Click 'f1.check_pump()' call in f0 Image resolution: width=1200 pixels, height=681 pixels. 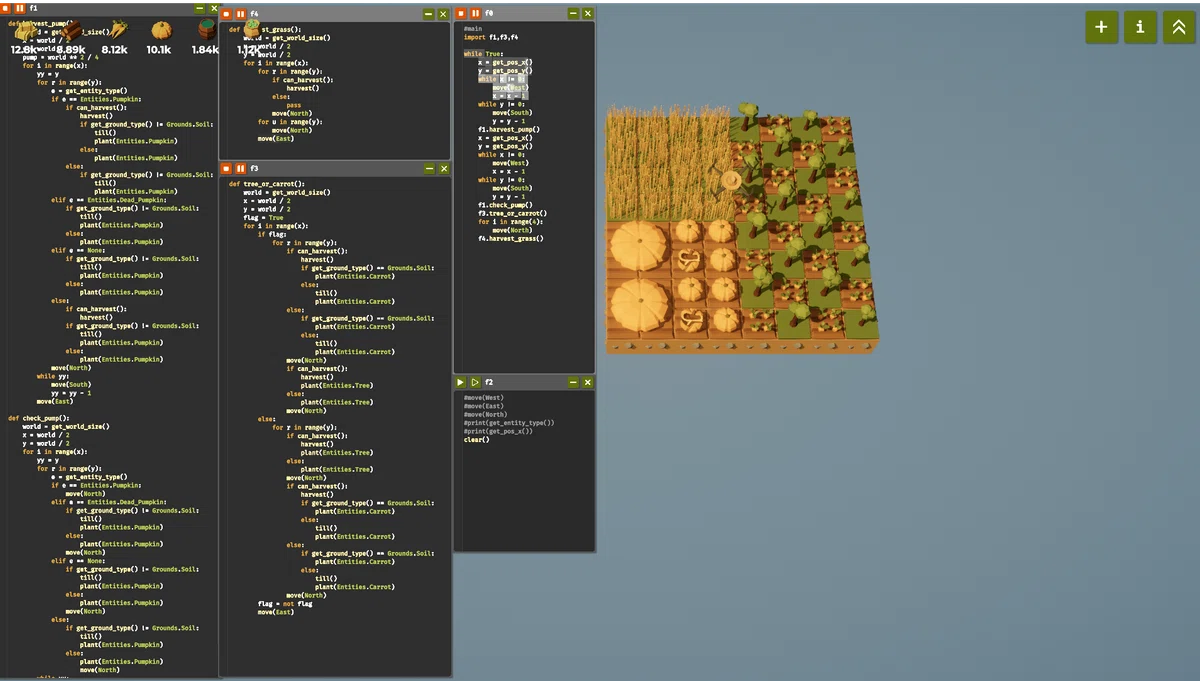coord(506,205)
